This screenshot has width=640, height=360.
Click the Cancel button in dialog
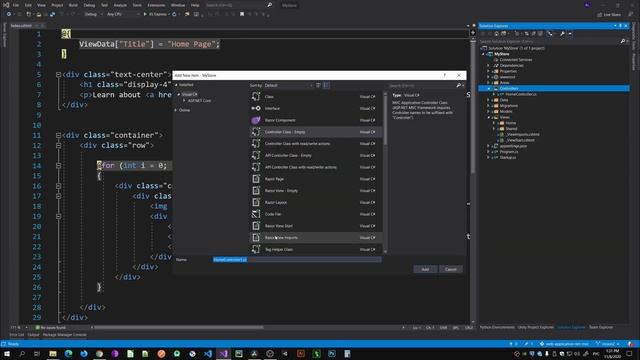[451, 269]
